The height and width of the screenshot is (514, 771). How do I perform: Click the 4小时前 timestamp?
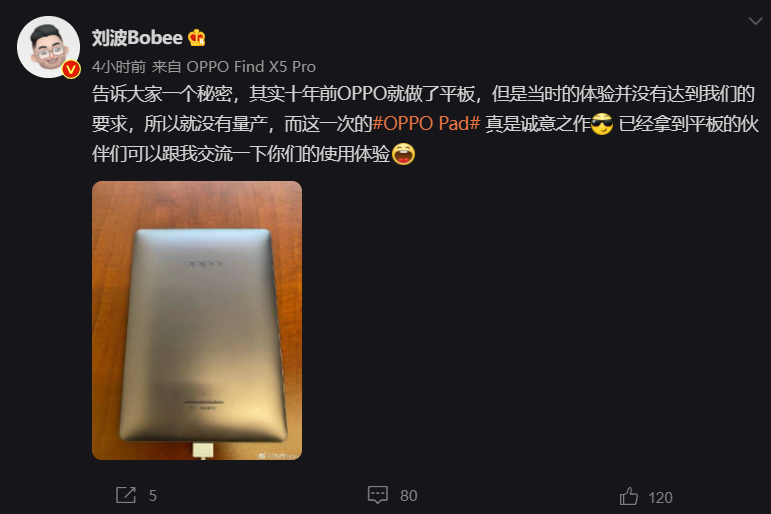click(x=119, y=66)
